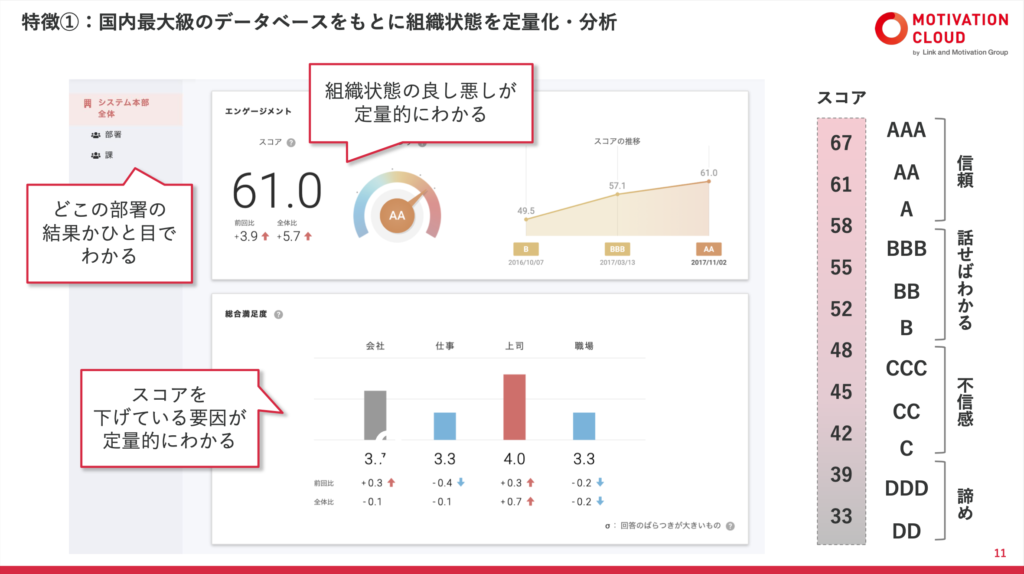The height and width of the screenshot is (574, 1024).
Task: Click the AAA rating label
Action: tap(906, 130)
